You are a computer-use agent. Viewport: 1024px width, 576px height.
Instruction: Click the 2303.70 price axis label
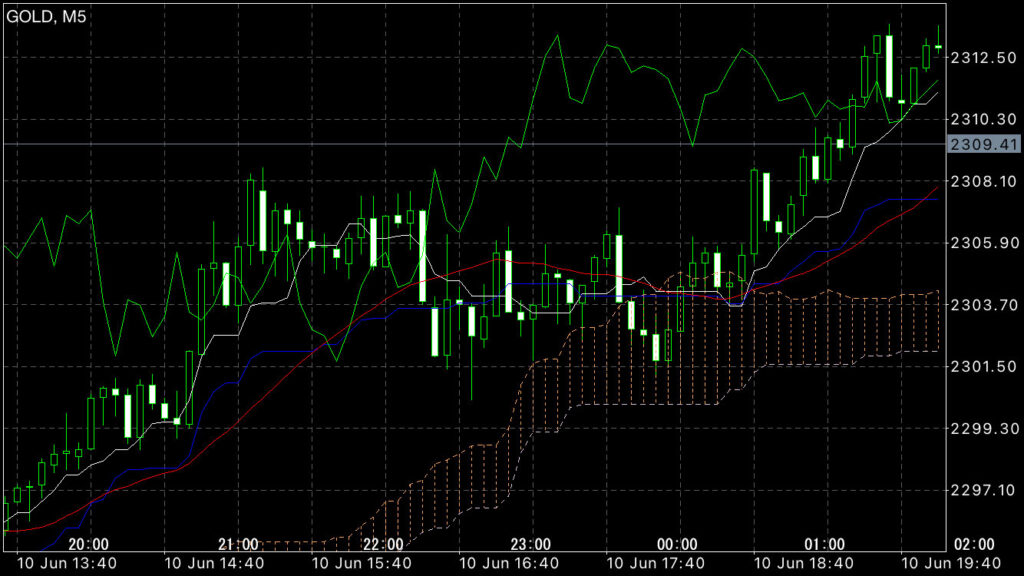coord(984,304)
